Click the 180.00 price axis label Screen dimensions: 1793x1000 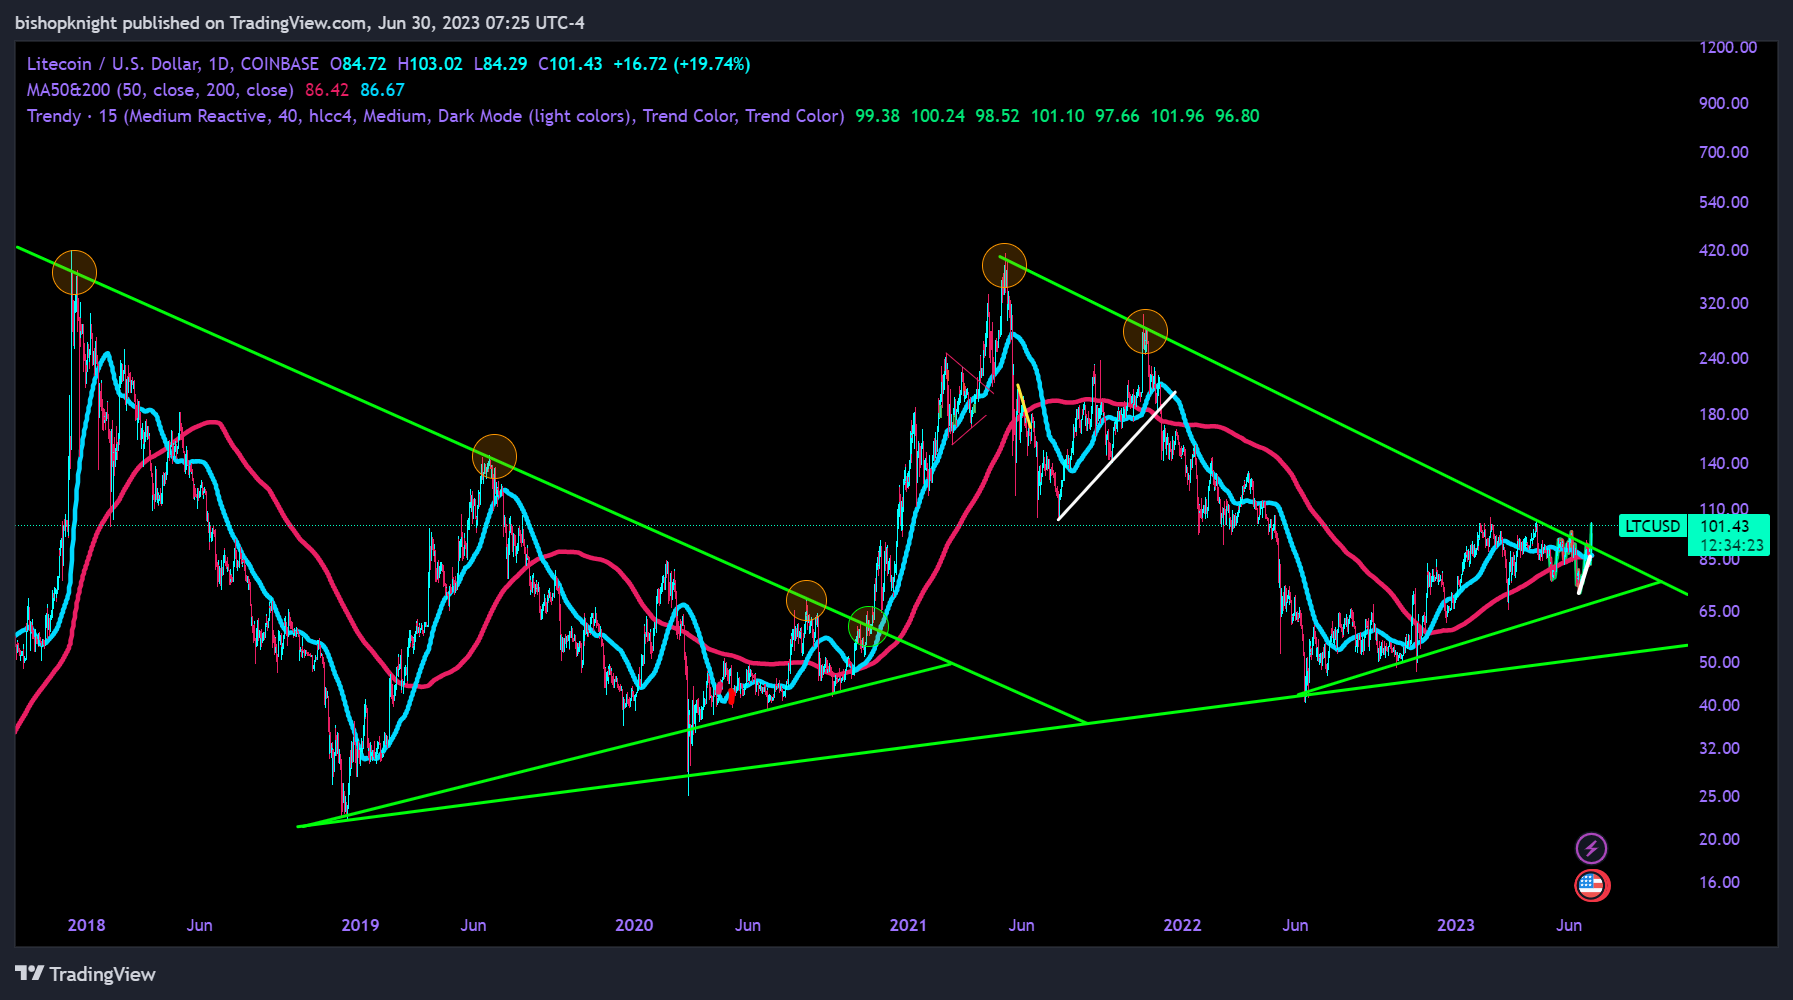tap(1724, 414)
